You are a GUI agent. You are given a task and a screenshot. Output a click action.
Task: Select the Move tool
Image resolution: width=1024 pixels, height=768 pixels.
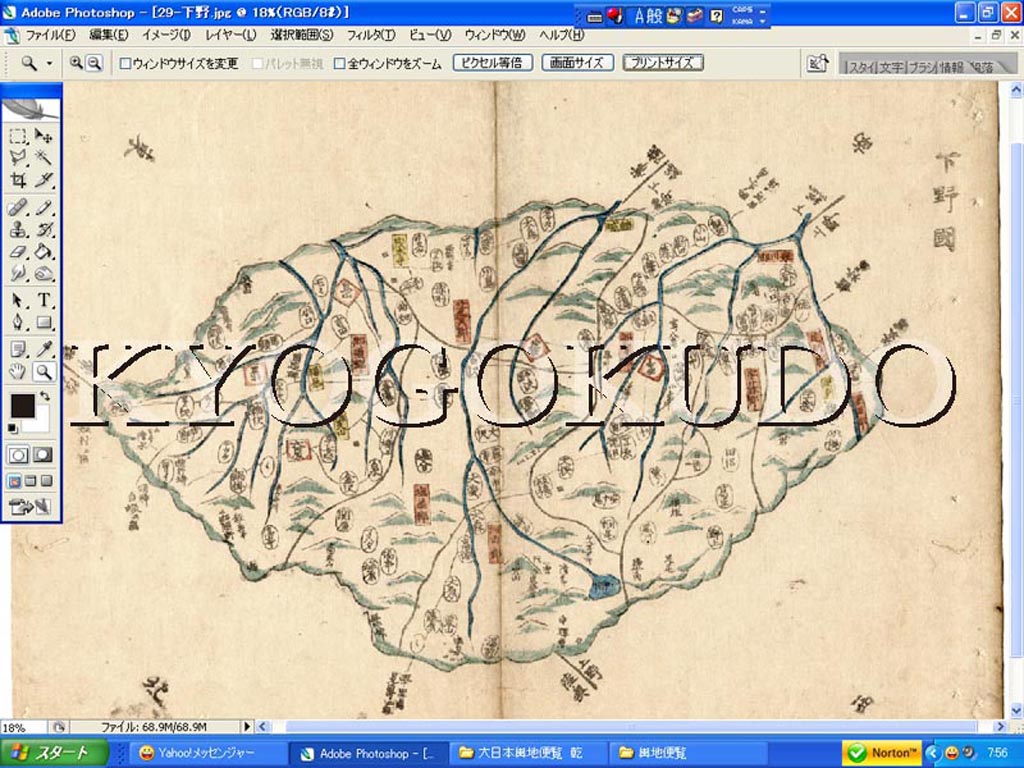[43, 136]
